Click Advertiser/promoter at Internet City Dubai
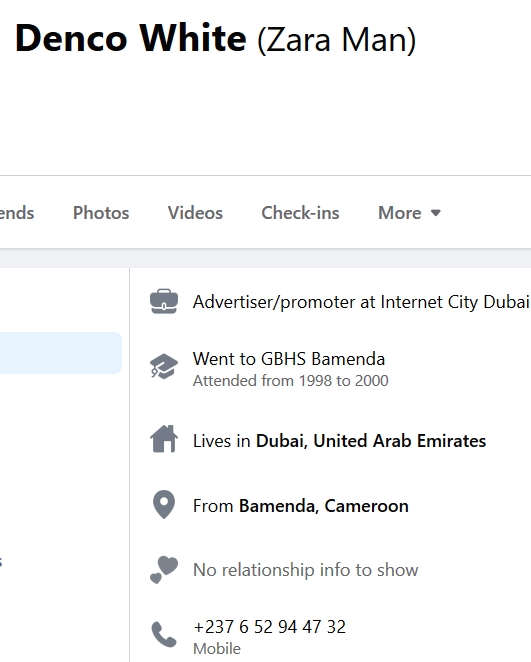531x662 pixels. point(361,302)
